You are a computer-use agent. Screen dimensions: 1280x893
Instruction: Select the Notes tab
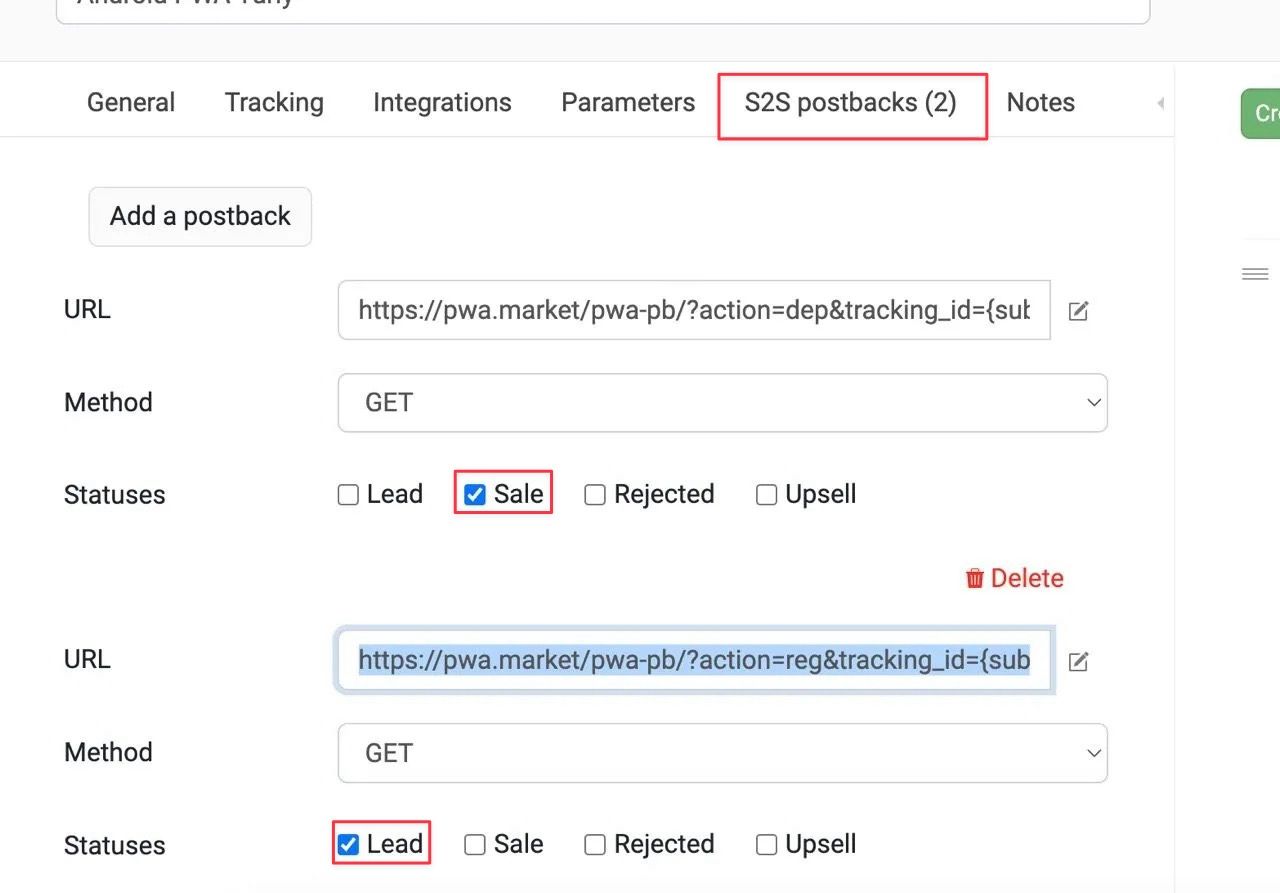pos(1040,103)
